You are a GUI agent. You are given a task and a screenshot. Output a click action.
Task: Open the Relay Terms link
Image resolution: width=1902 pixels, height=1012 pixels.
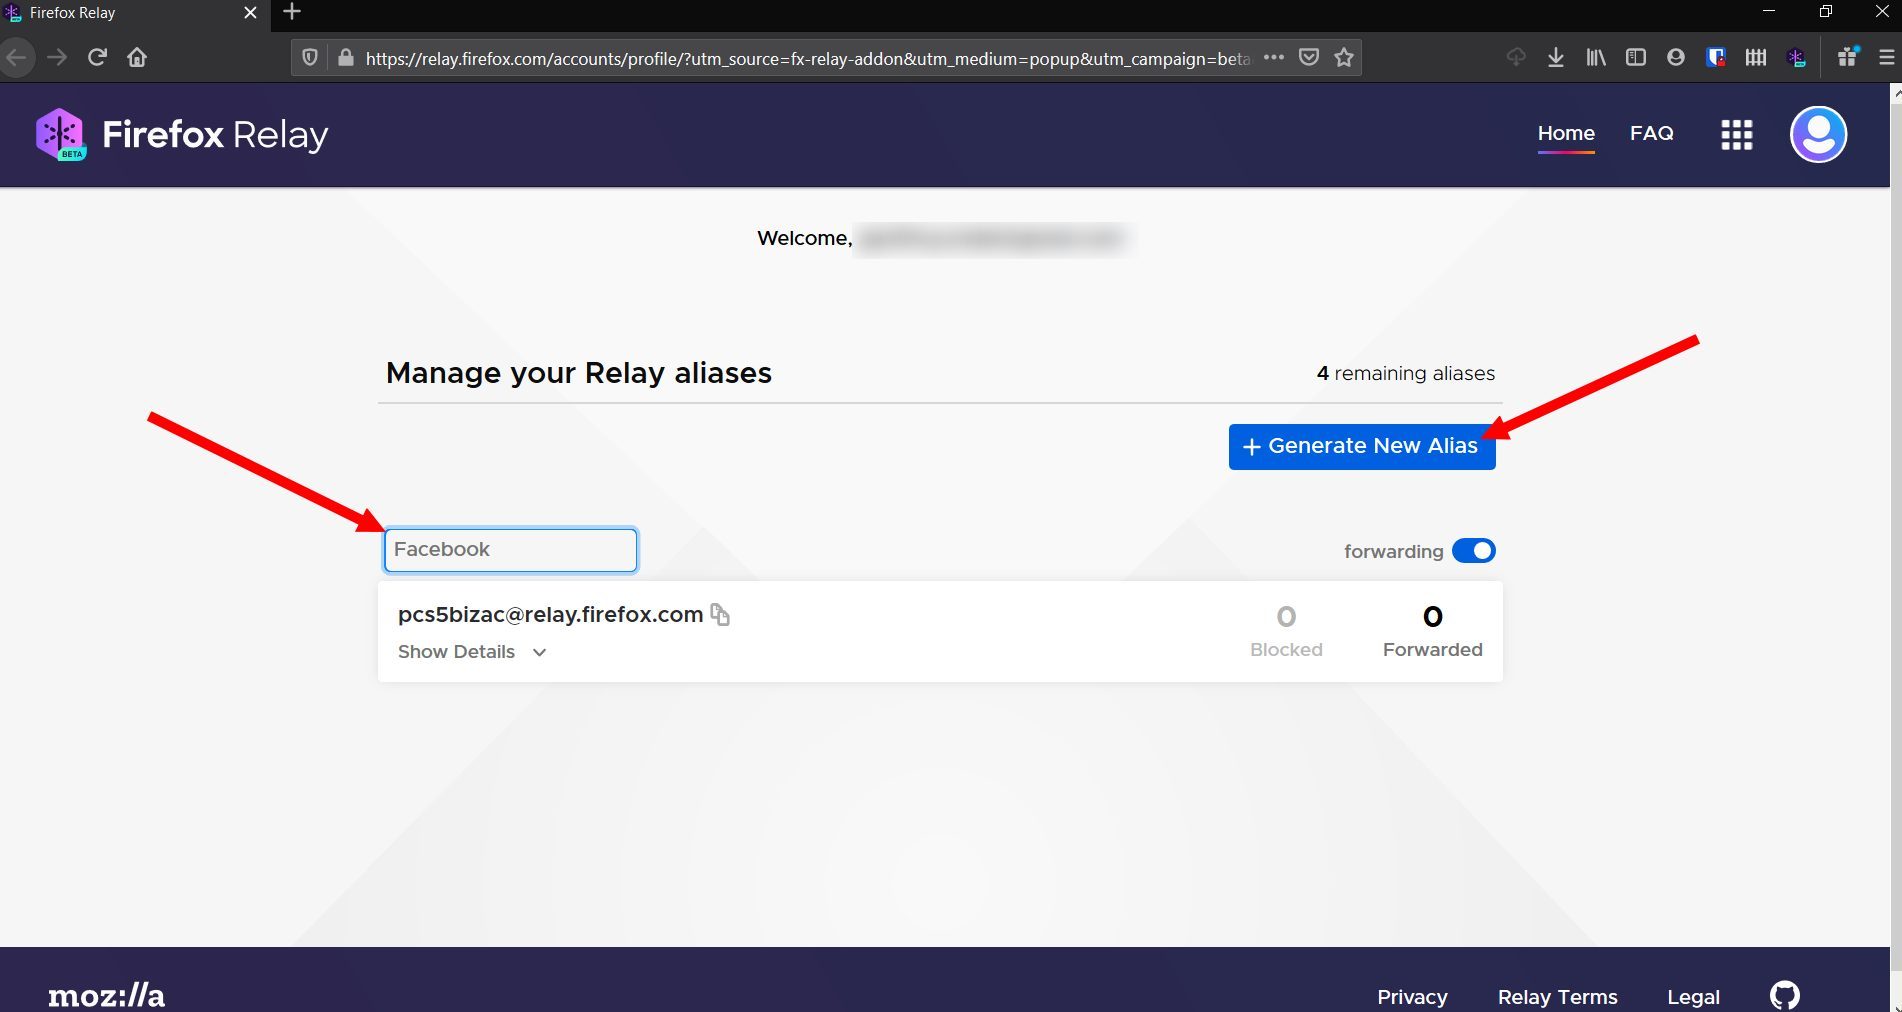coord(1557,997)
